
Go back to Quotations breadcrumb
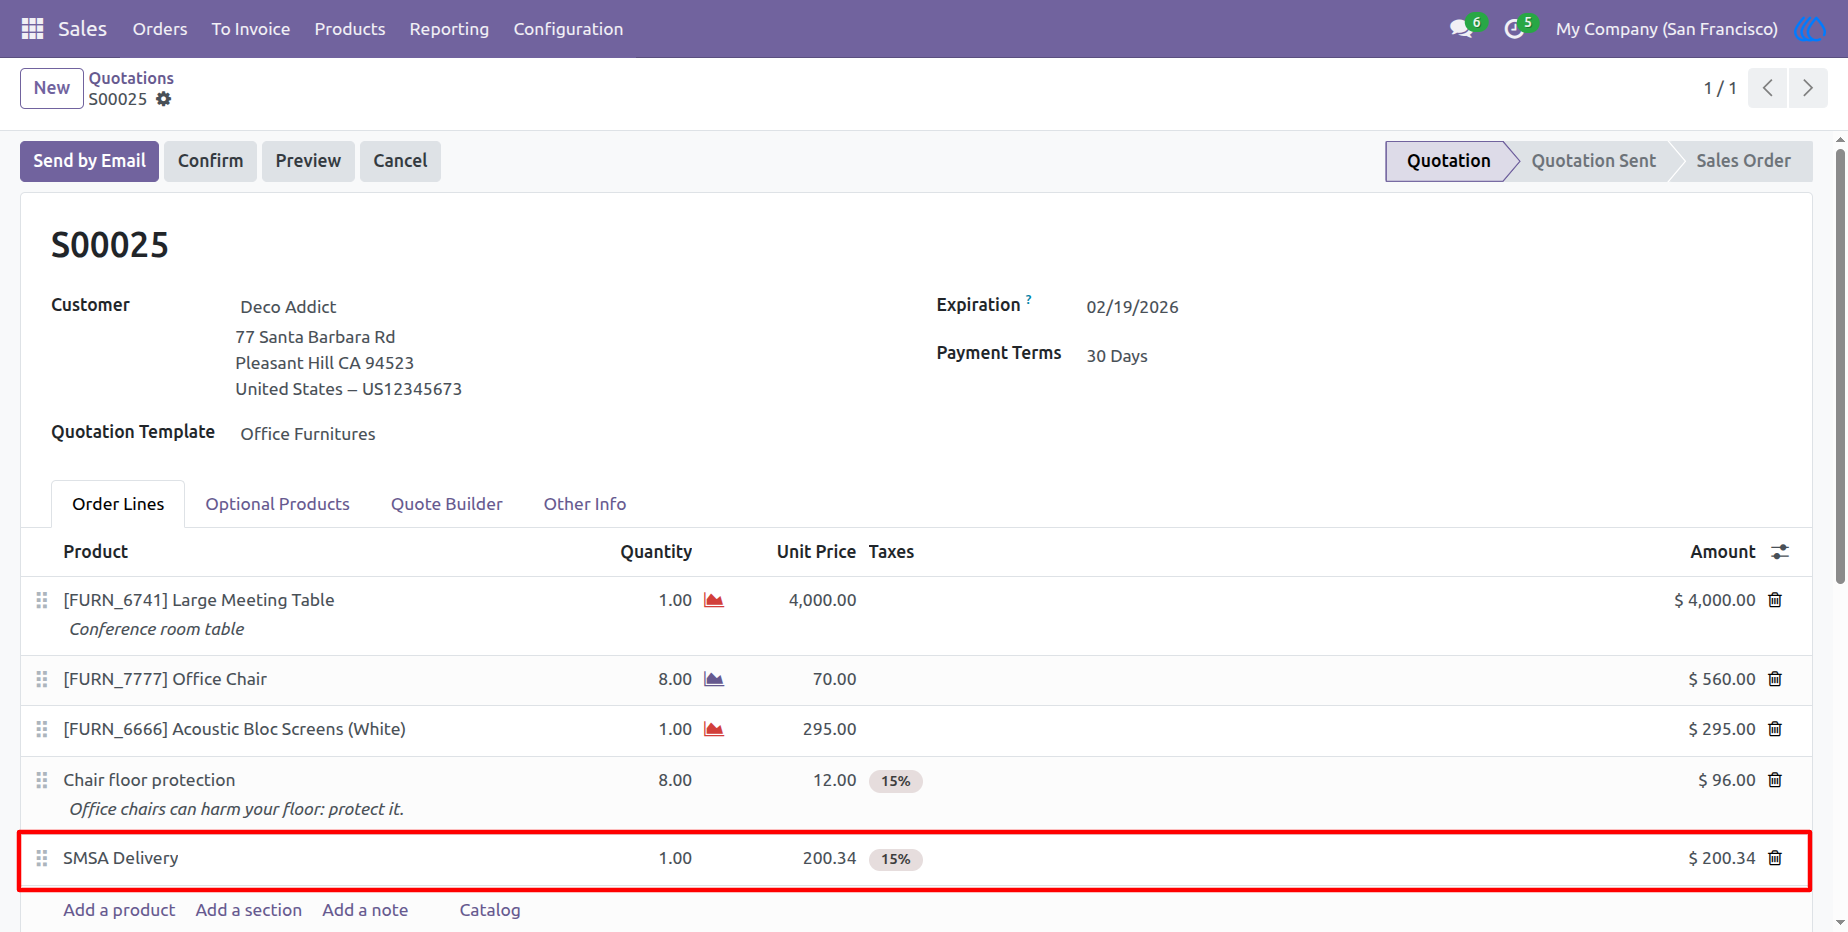[x=131, y=78]
